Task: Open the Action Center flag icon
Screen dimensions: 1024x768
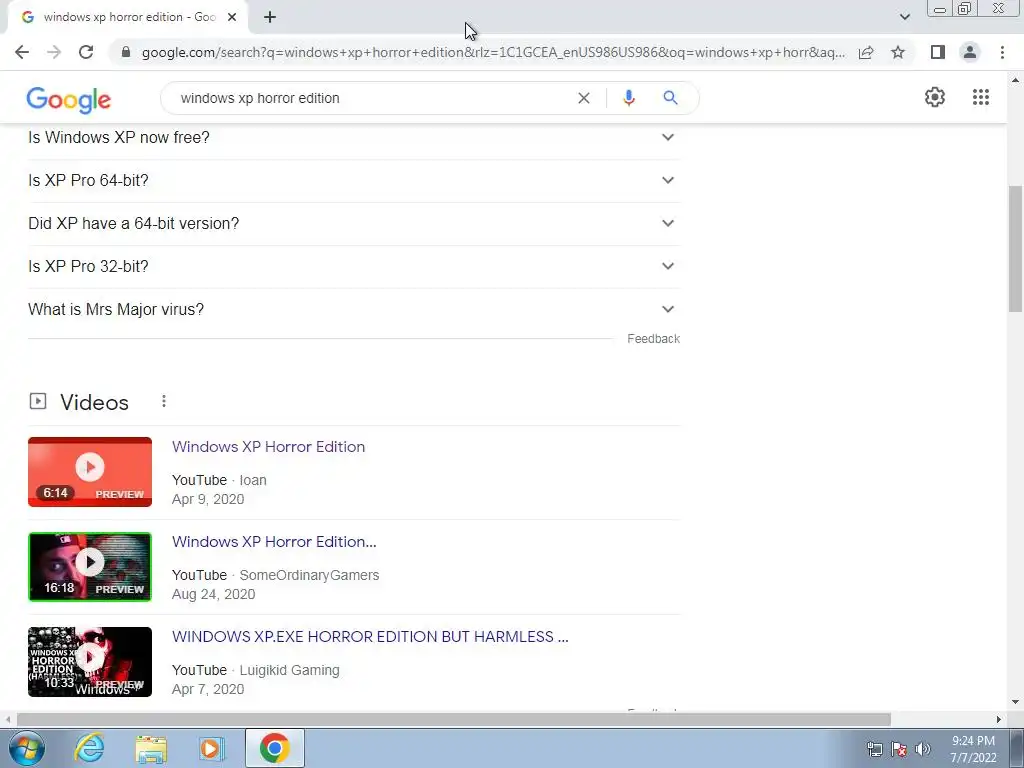Action: click(899, 749)
